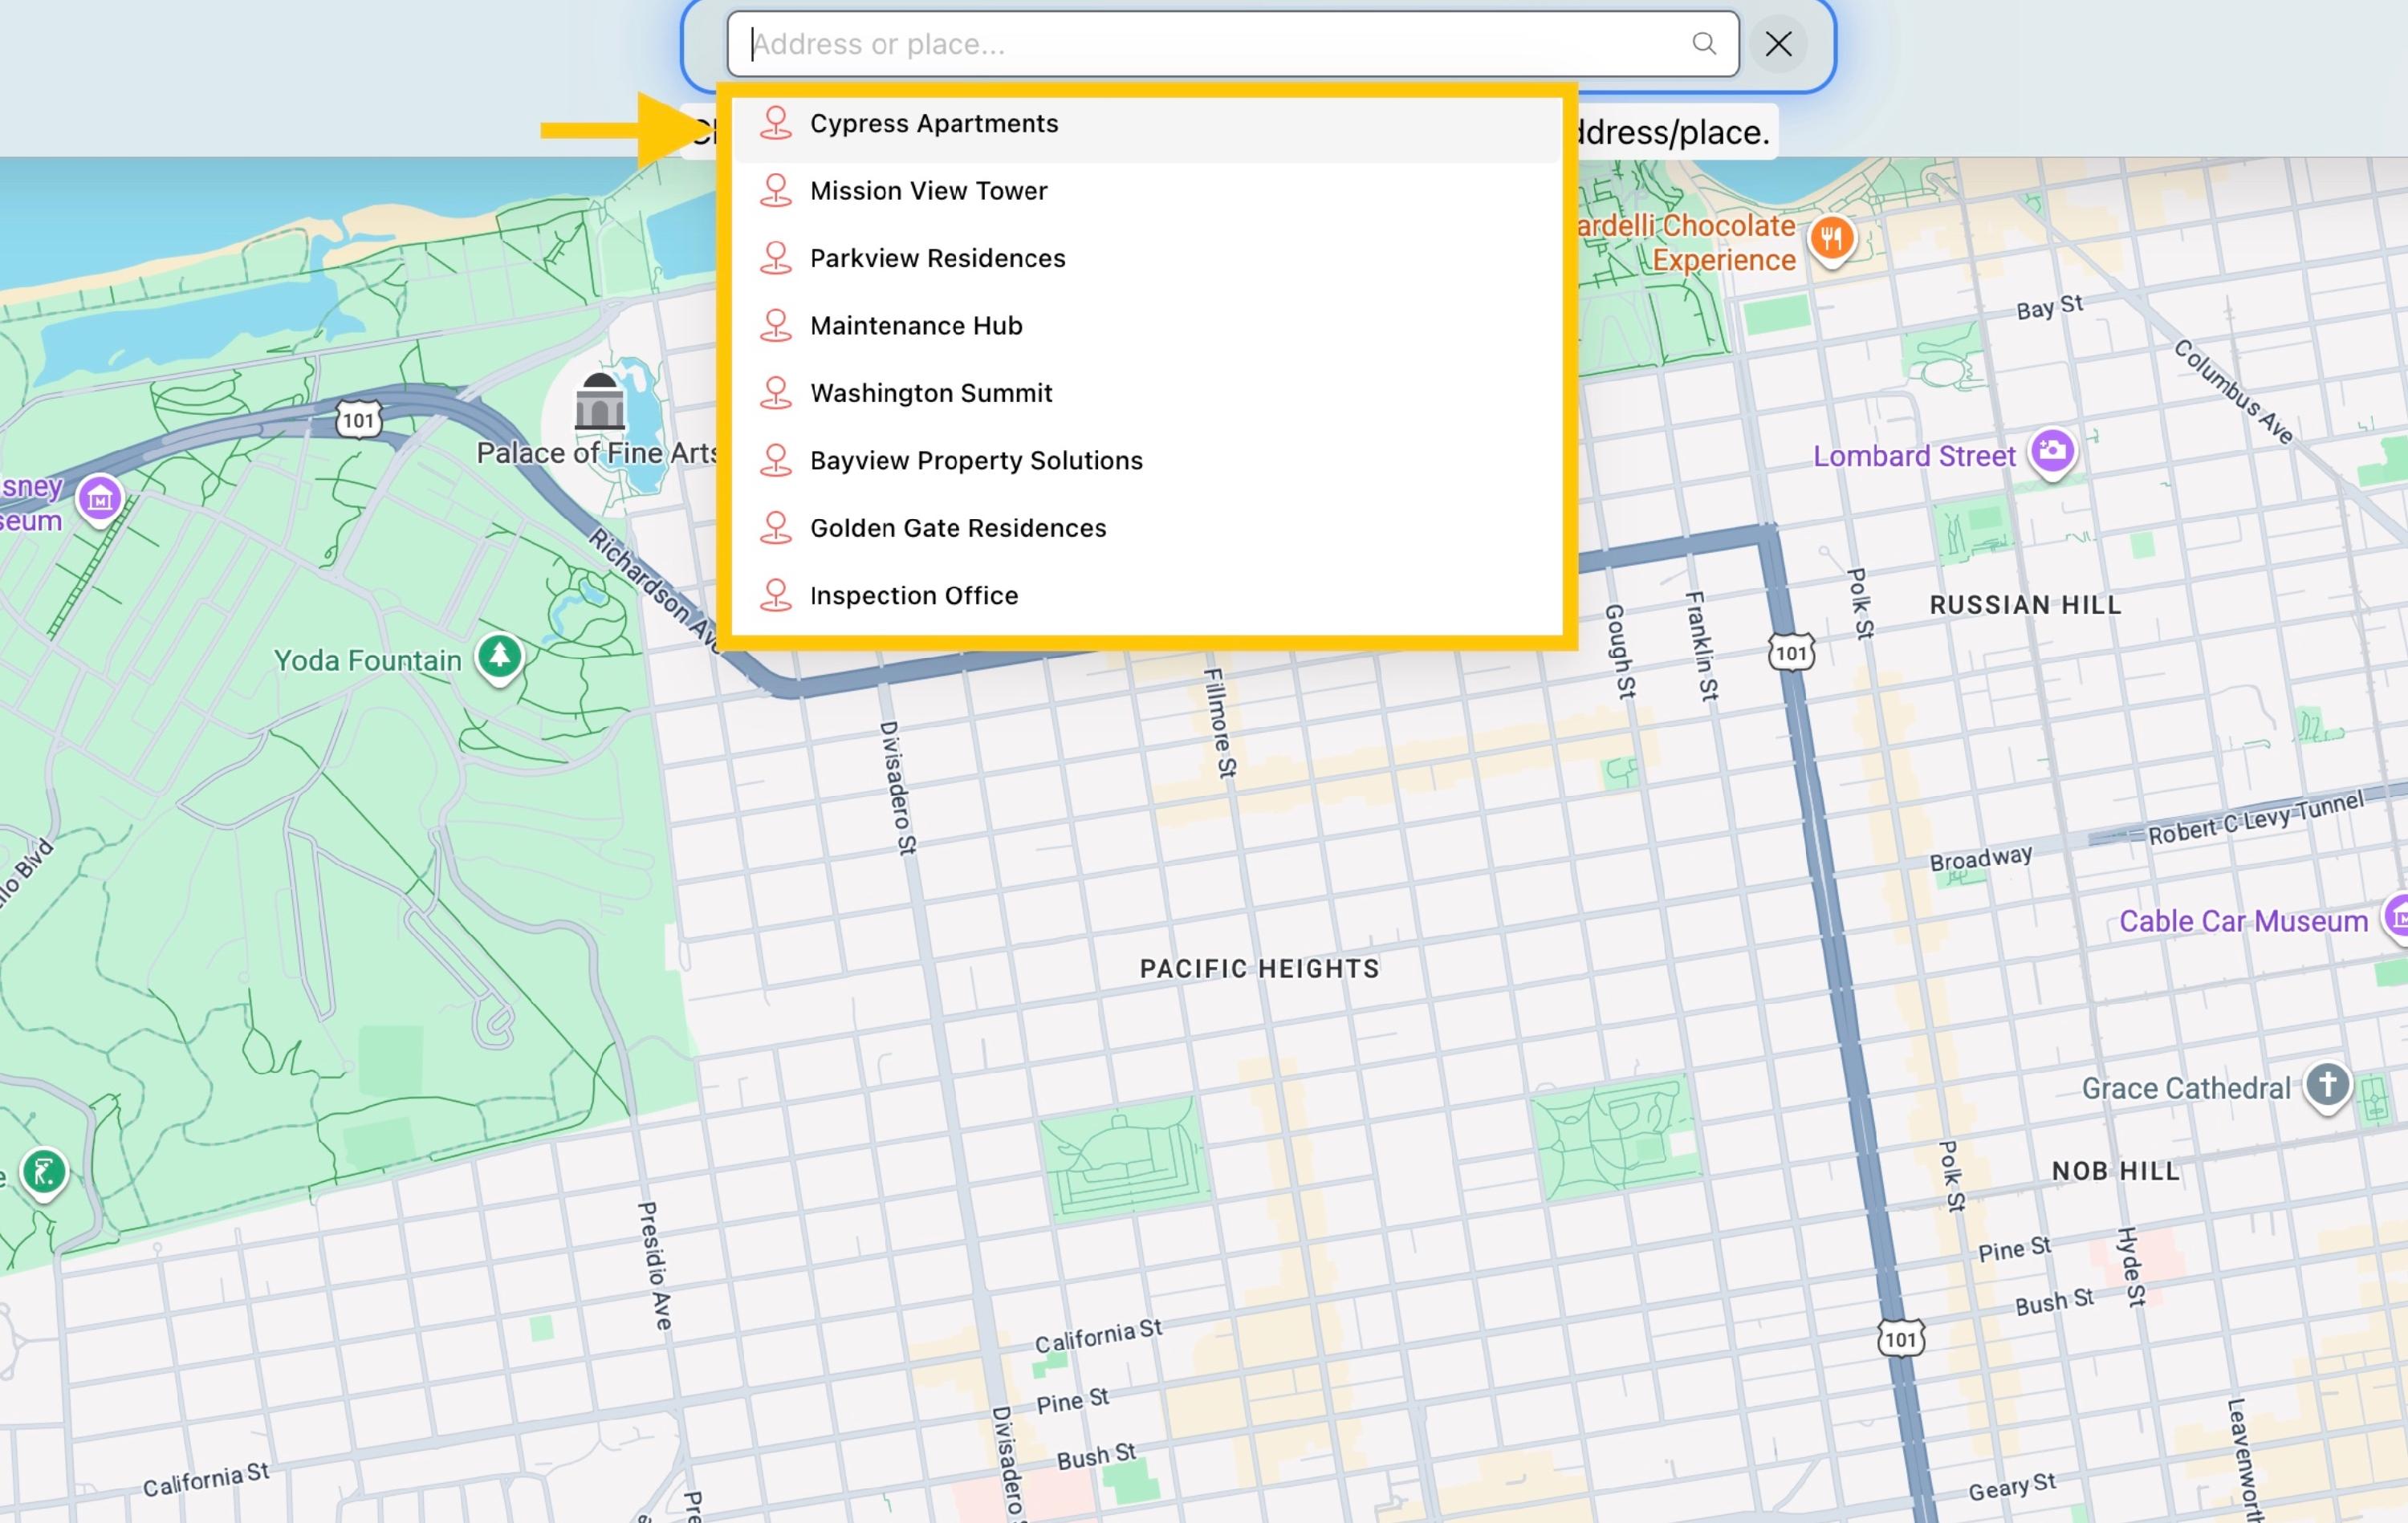Select Cypress Apartments from suggestions
Image resolution: width=2408 pixels, height=1523 pixels.
point(933,124)
